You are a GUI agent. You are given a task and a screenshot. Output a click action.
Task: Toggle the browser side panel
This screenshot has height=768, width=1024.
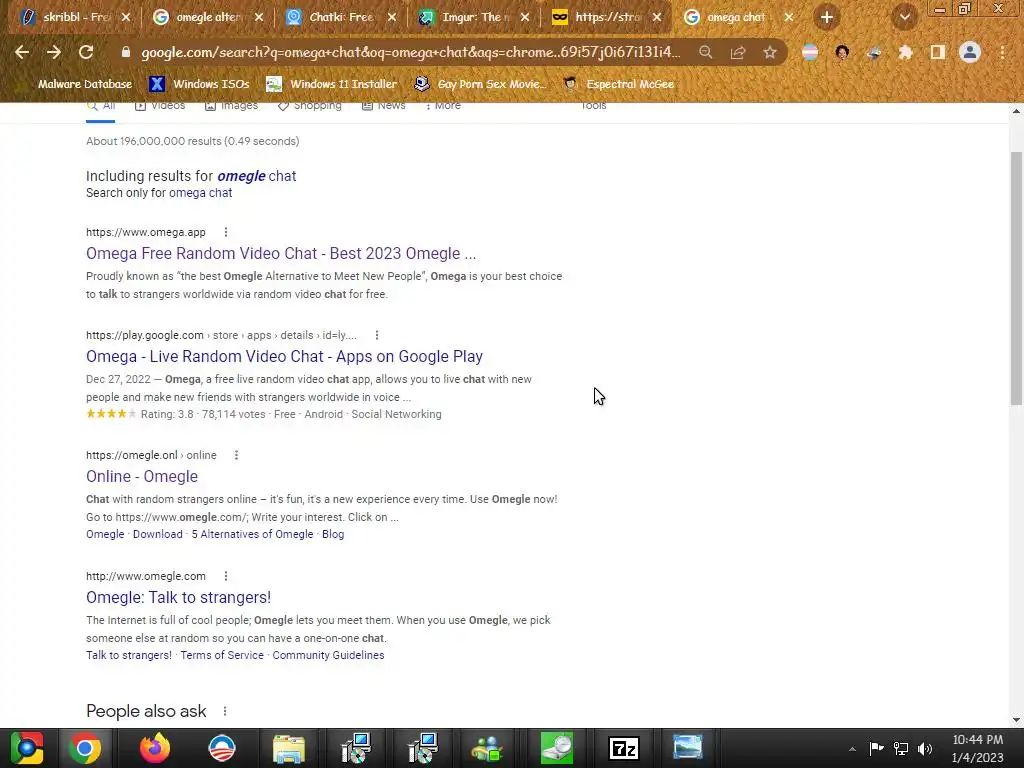tap(938, 52)
